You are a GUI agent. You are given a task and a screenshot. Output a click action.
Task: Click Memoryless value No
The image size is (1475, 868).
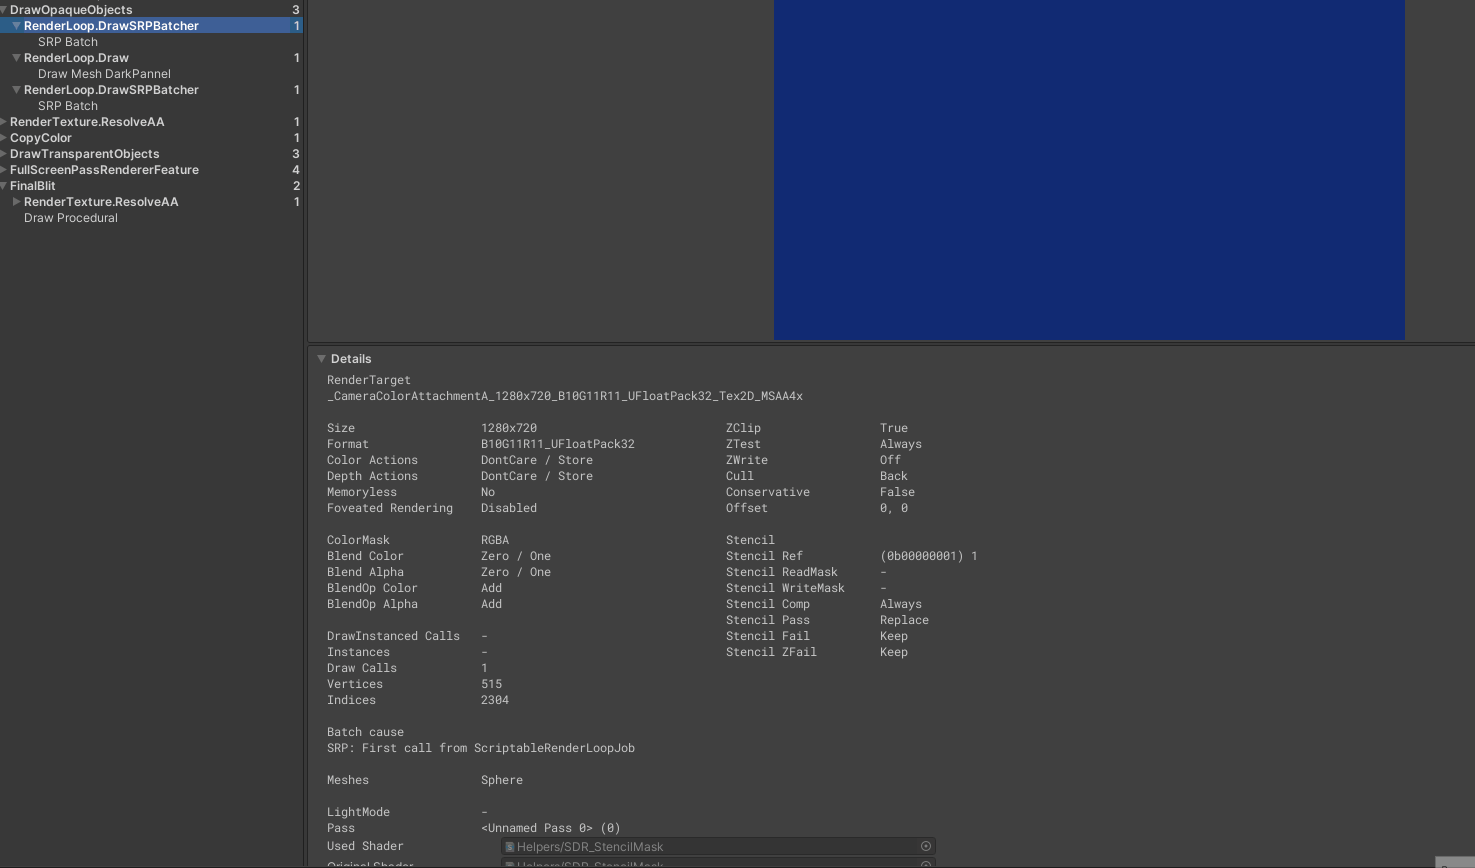tap(488, 492)
